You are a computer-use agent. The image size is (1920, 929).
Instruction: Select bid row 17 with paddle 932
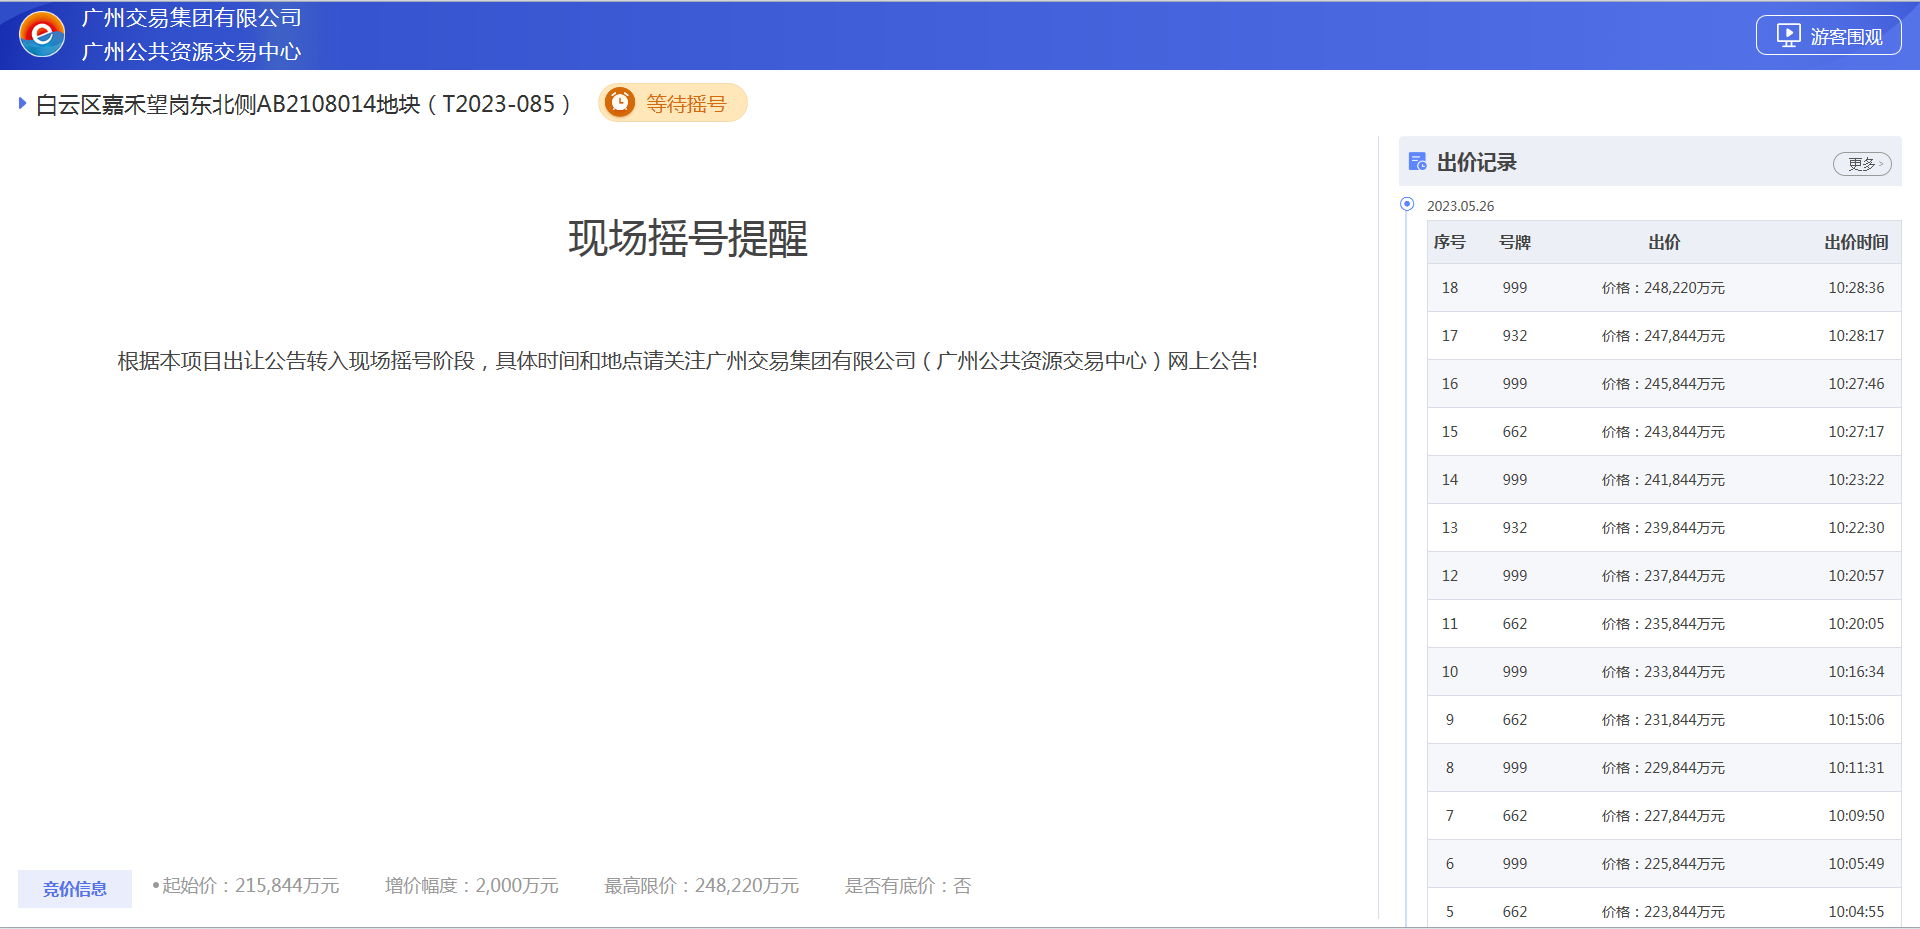click(x=1662, y=336)
